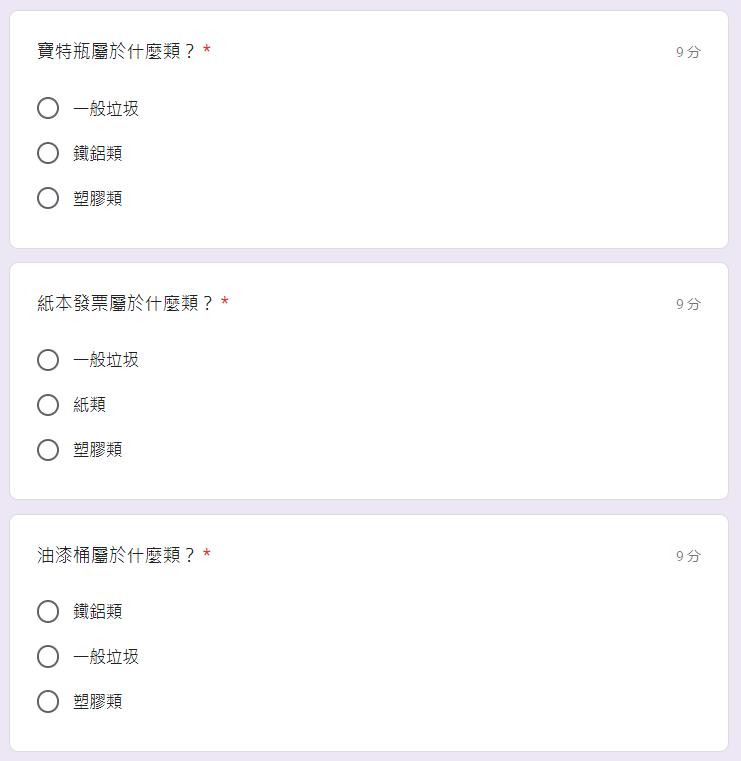Click the required asterisk beside 寶特瓶 question

207,50
